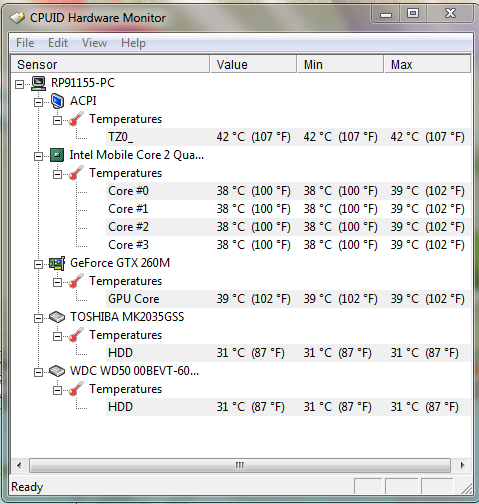The height and width of the screenshot is (504, 479).
Task: Open the File menu
Action: pyautogui.click(x=25, y=43)
